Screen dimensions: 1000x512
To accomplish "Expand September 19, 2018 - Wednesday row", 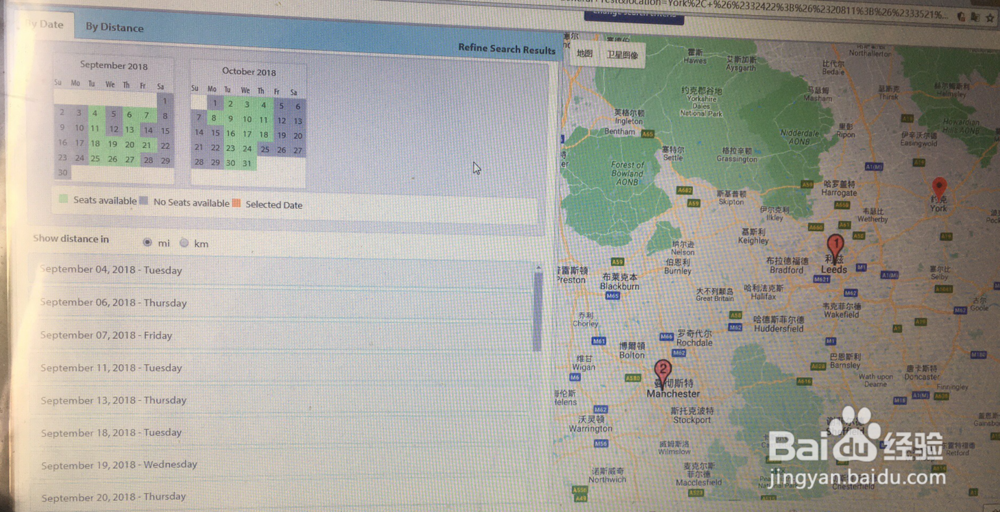I will pyautogui.click(x=281, y=465).
